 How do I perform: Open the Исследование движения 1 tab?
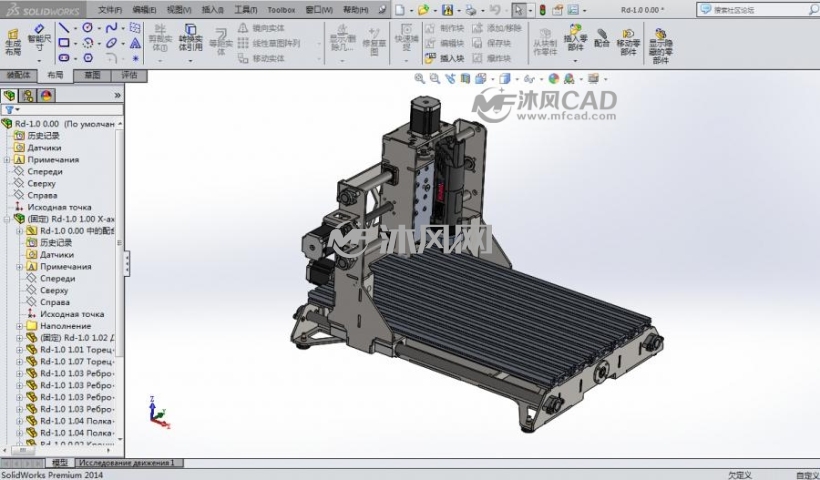[129, 463]
